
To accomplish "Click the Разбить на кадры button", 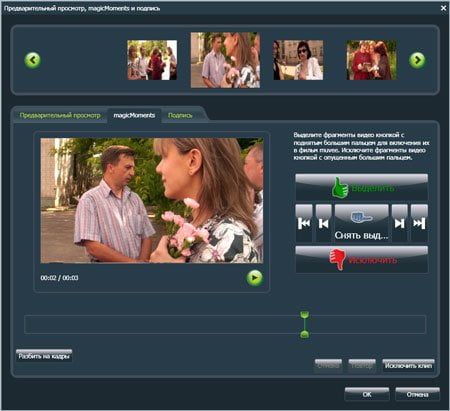I will [x=44, y=356].
